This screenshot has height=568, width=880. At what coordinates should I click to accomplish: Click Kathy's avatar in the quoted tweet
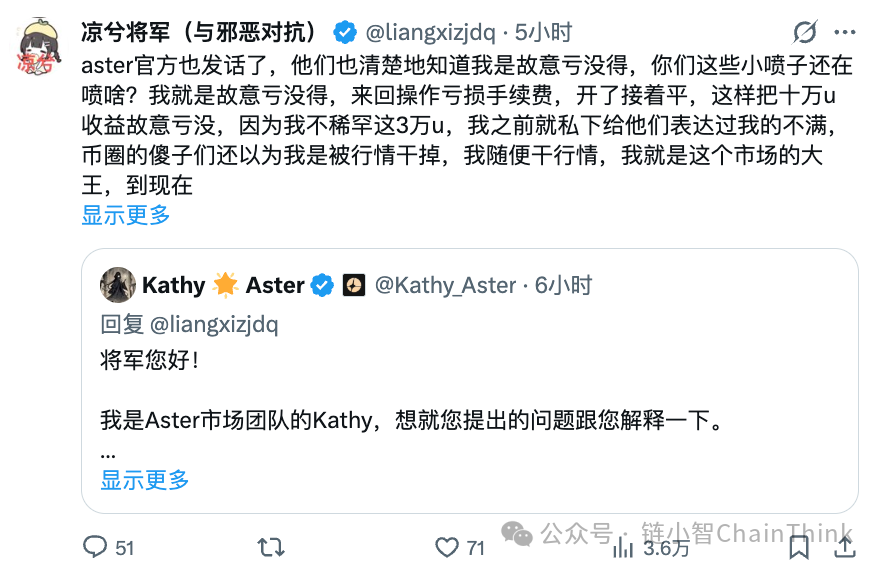117,285
